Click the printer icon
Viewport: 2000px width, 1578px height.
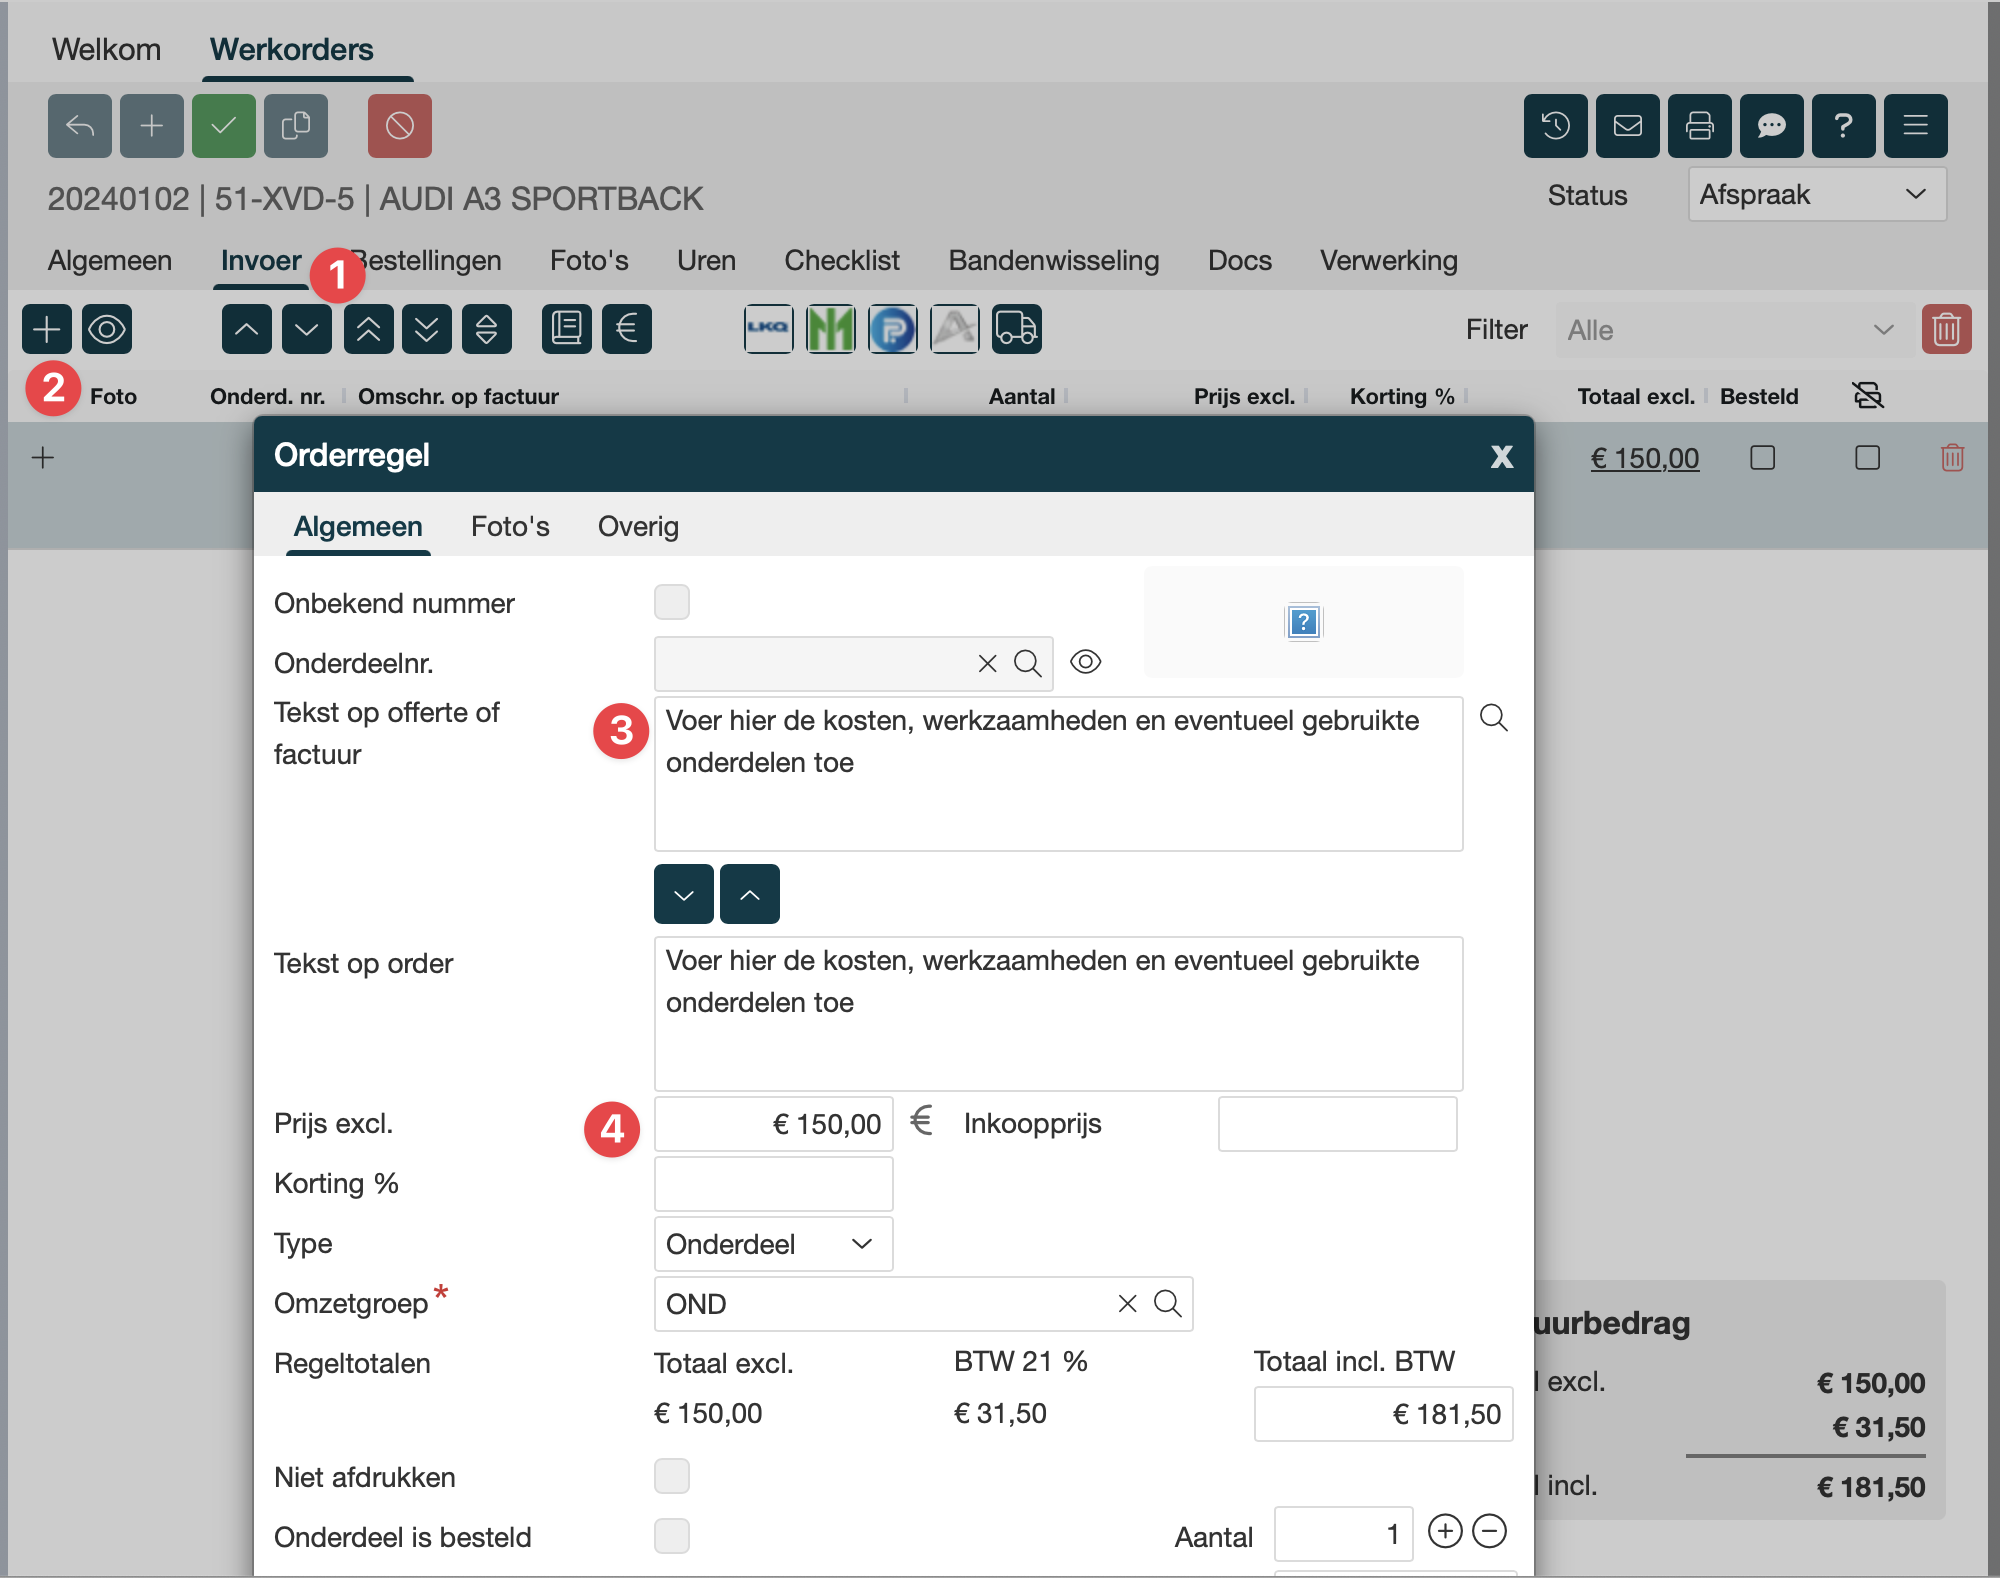point(1699,126)
